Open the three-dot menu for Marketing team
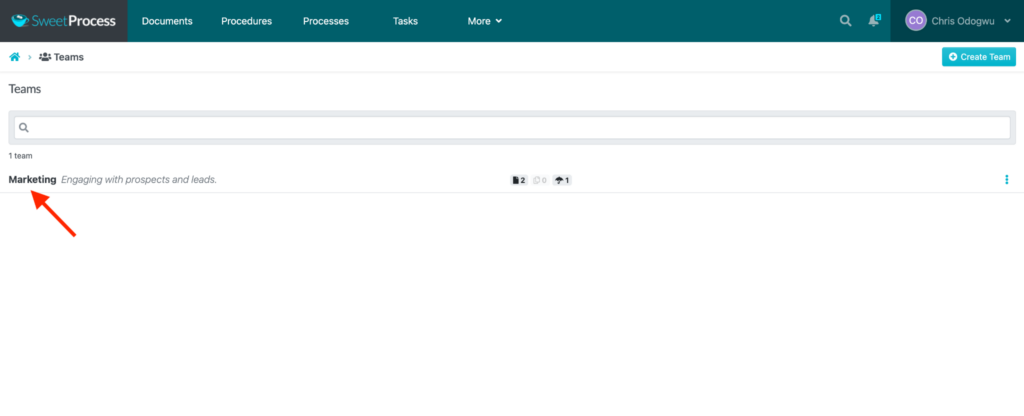 (1006, 180)
